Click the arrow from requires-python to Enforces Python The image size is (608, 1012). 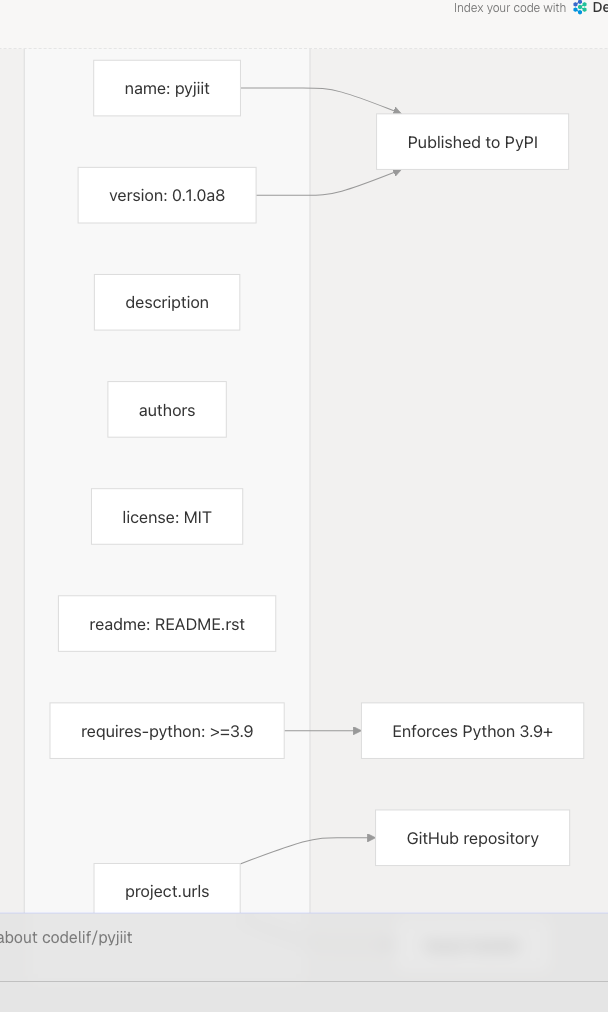pyautogui.click(x=320, y=731)
